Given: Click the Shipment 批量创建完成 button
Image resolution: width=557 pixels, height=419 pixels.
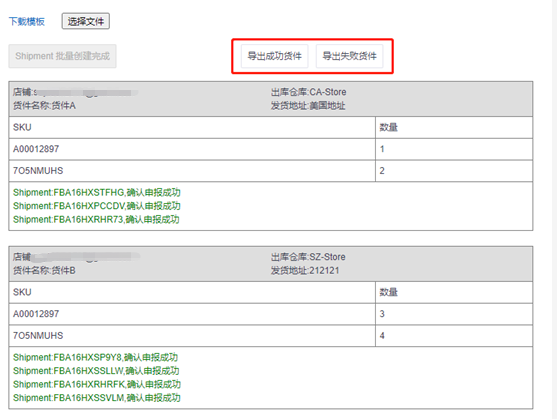Looking at the screenshot, I should (x=63, y=56).
